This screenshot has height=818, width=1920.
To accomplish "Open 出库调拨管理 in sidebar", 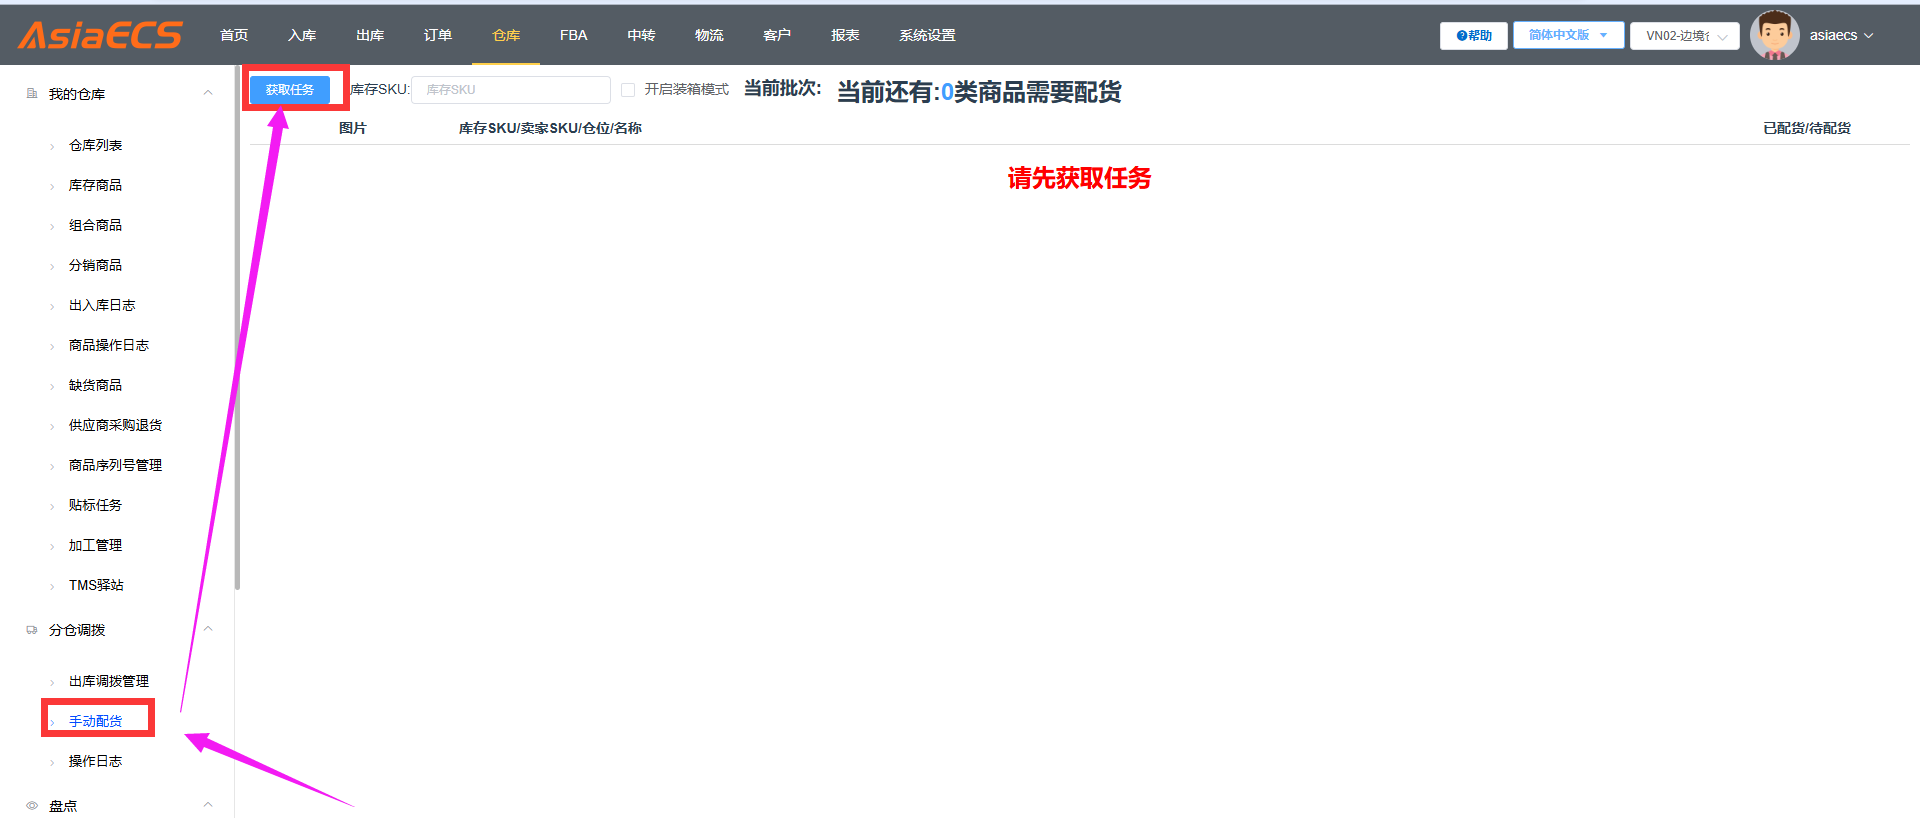I will (x=109, y=681).
